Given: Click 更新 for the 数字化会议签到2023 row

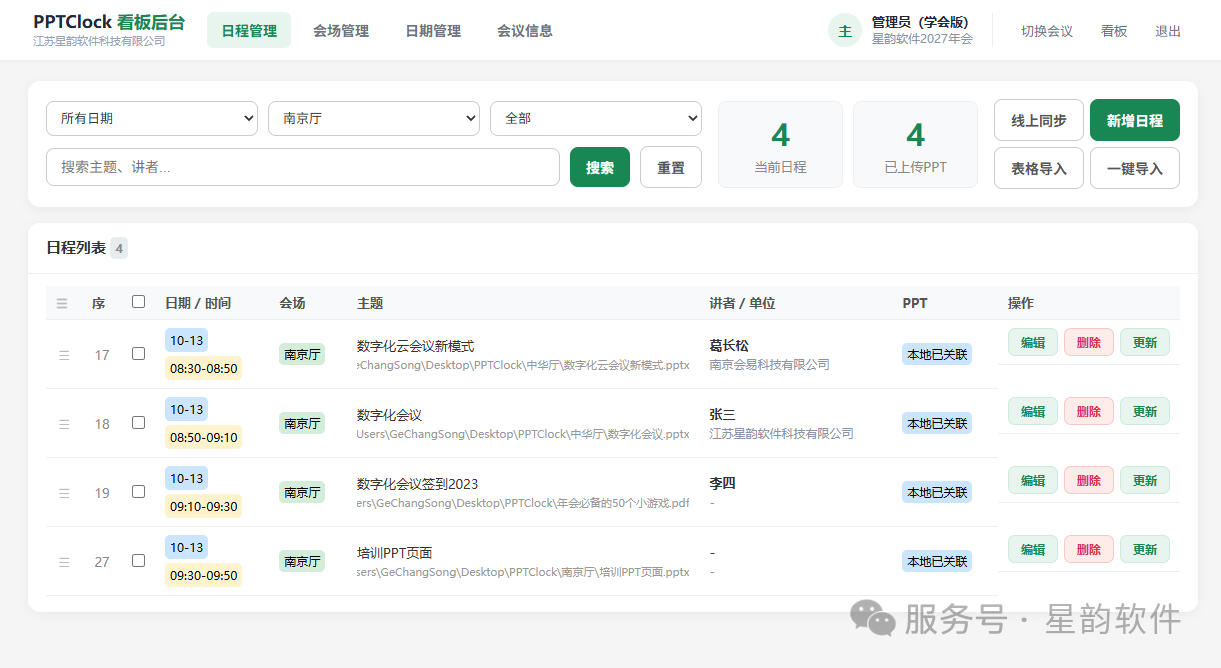Looking at the screenshot, I should [1145, 480].
